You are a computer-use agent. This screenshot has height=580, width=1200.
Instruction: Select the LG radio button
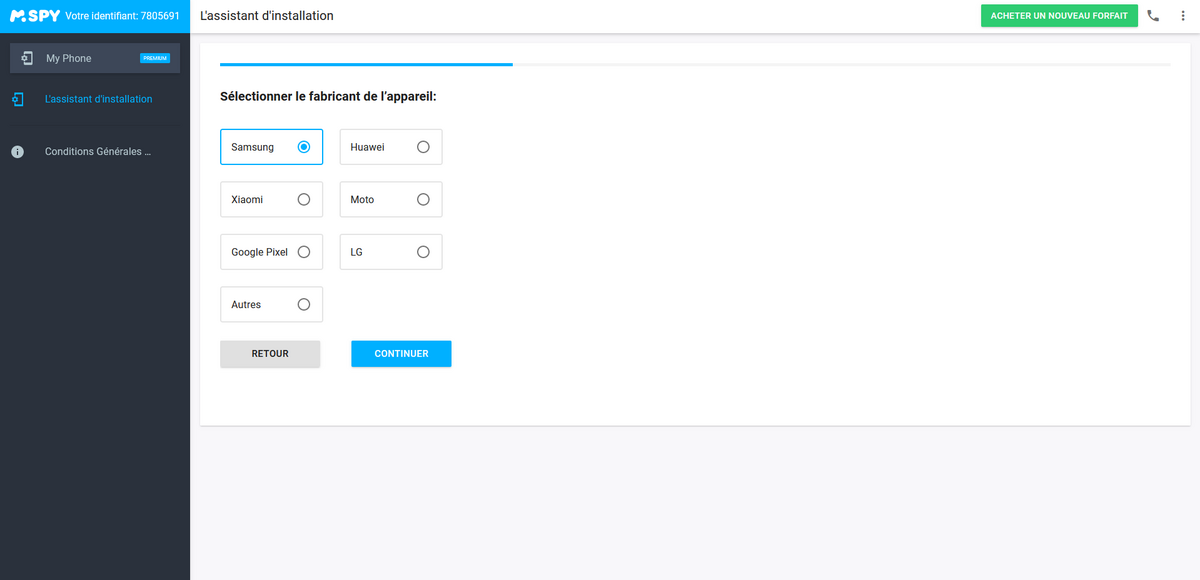(423, 252)
